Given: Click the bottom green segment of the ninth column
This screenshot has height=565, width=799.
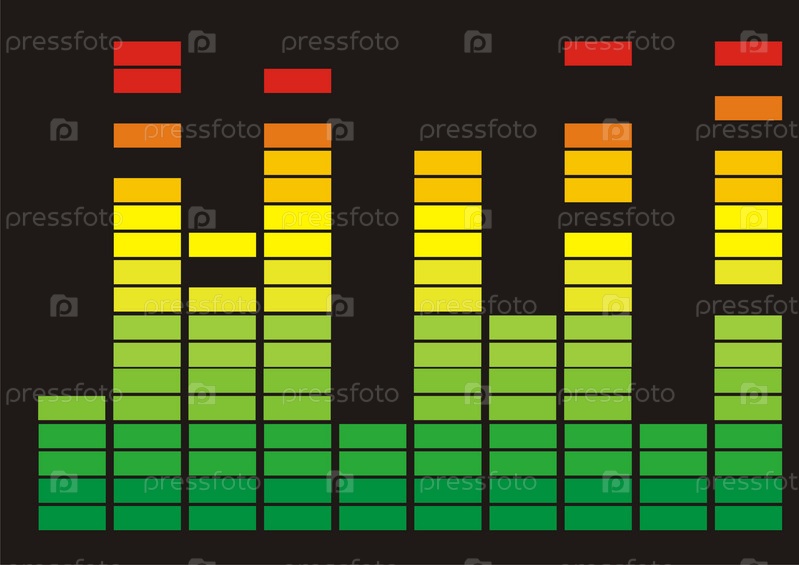Looking at the screenshot, I should 673,517.
